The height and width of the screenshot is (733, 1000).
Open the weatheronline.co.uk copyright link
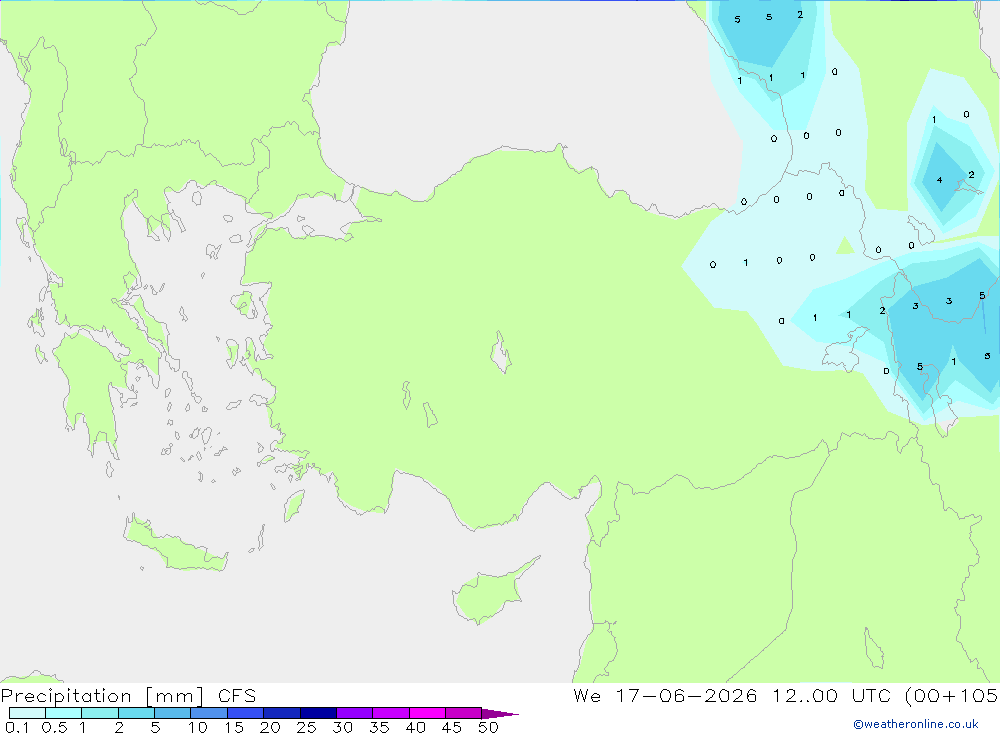coord(916,724)
